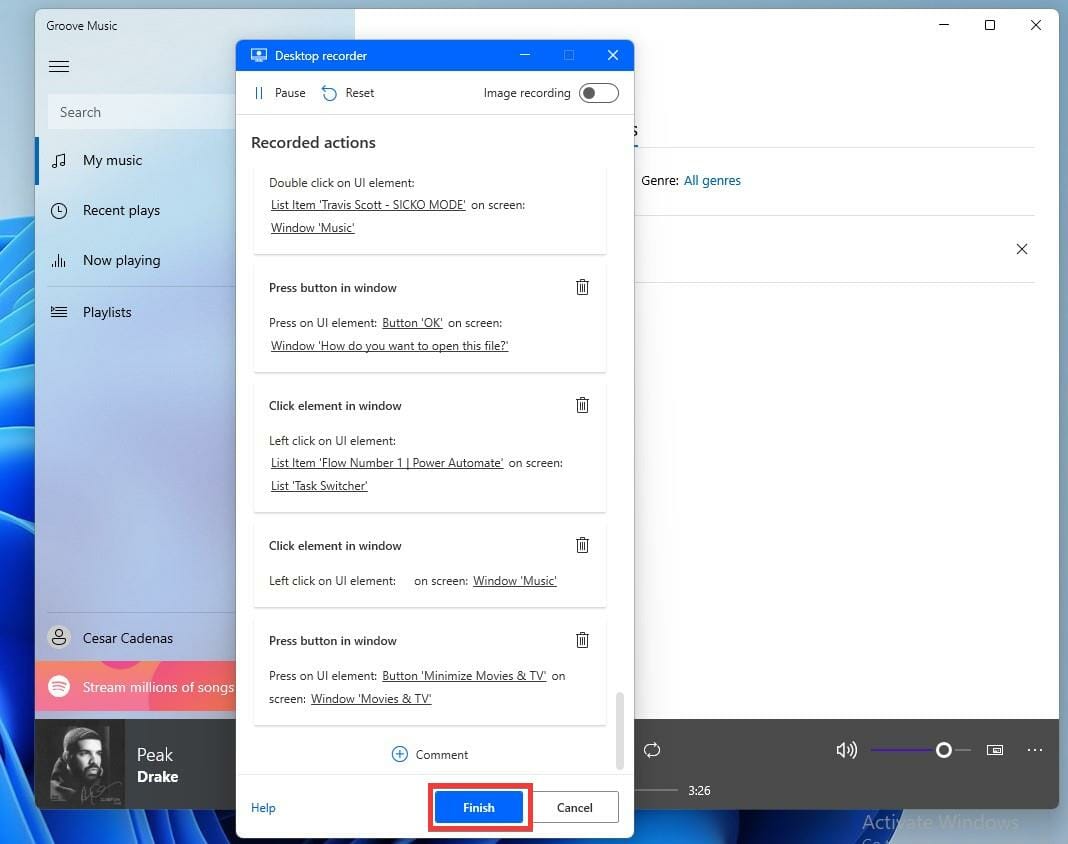
Task: Open the Window 'Movies & TV' link
Action: coord(371,699)
